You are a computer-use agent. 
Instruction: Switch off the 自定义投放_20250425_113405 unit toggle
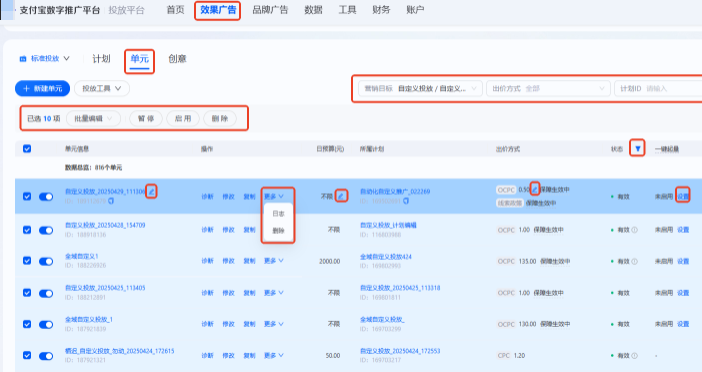click(46, 293)
